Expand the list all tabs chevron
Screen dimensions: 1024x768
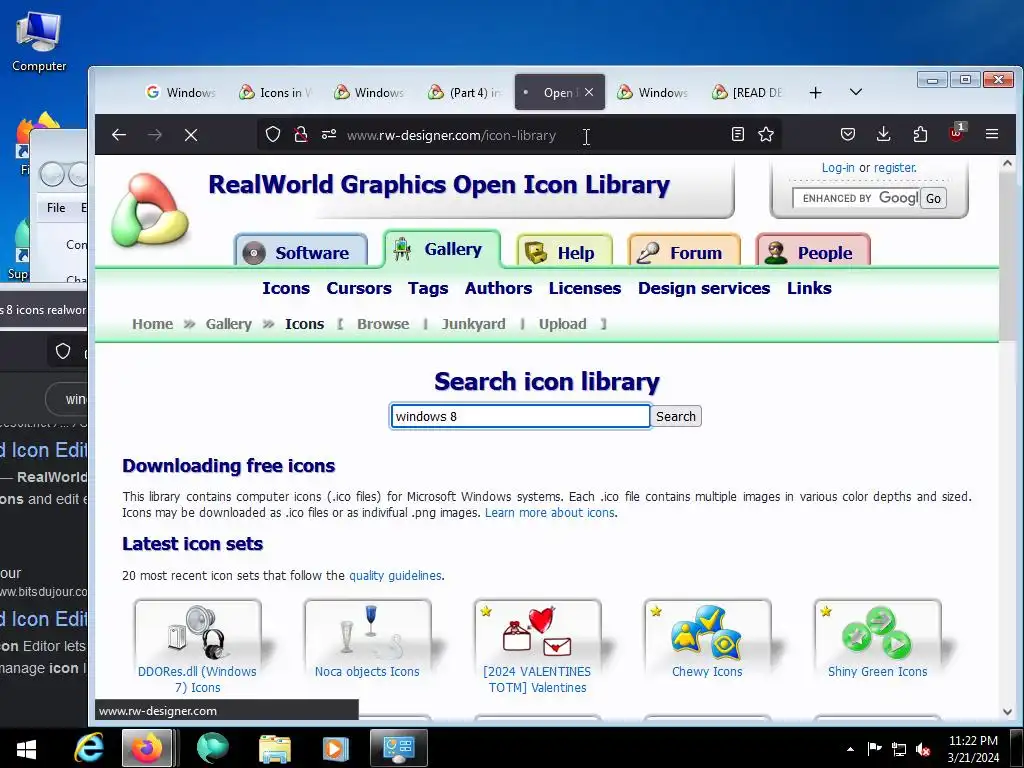tap(856, 92)
